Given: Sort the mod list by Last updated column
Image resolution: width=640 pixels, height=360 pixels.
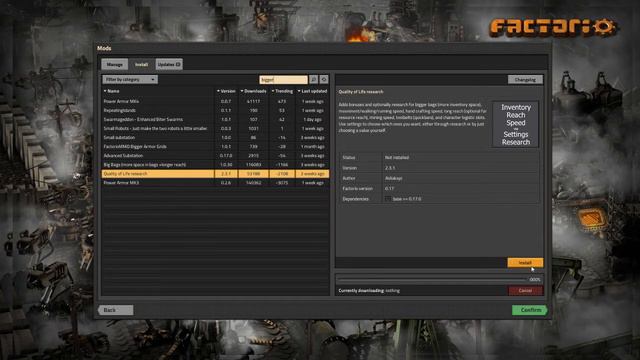Looking at the screenshot, I should click(312, 91).
